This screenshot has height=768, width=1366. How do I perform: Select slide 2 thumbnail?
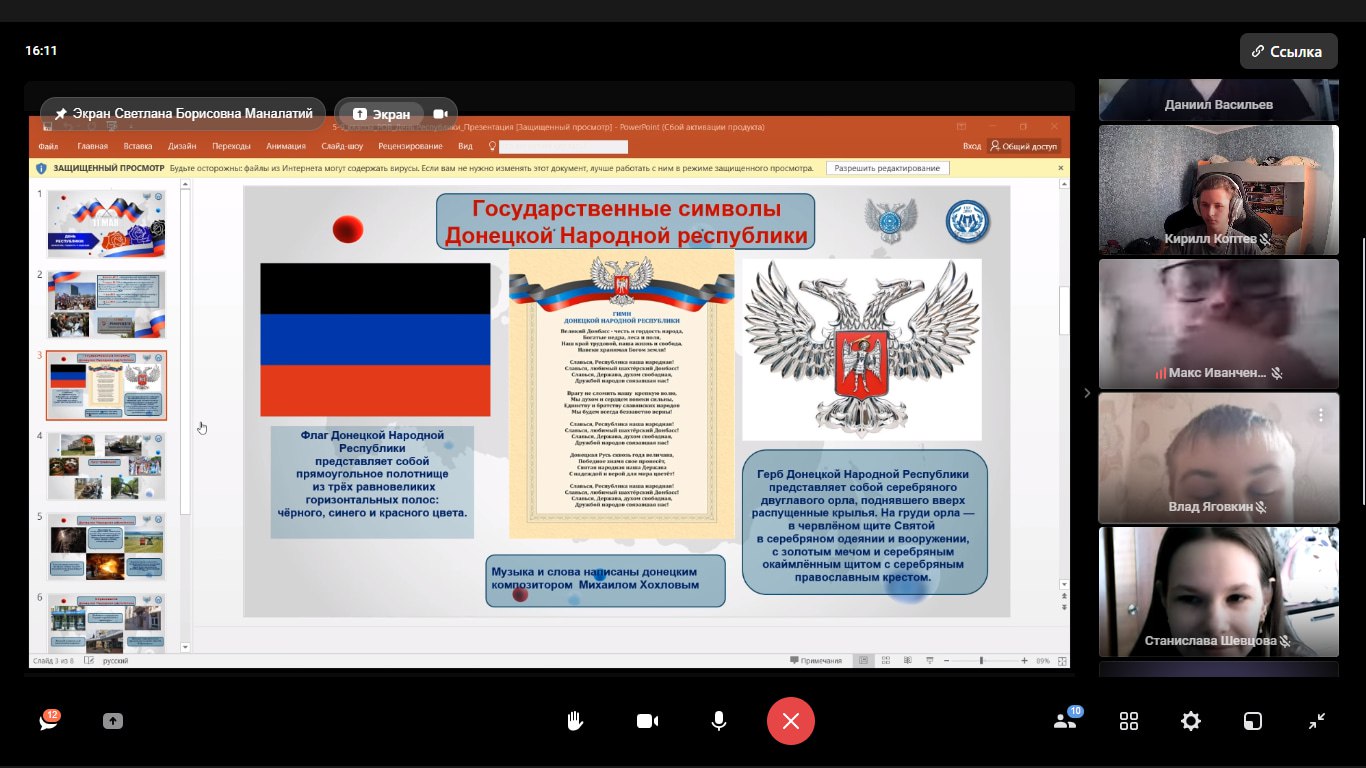[x=106, y=304]
